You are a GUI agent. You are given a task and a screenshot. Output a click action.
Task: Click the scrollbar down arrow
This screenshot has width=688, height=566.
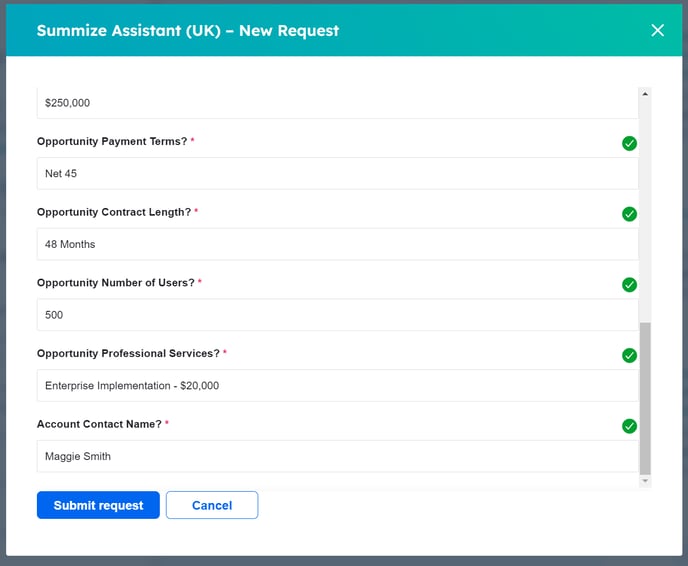[645, 481]
